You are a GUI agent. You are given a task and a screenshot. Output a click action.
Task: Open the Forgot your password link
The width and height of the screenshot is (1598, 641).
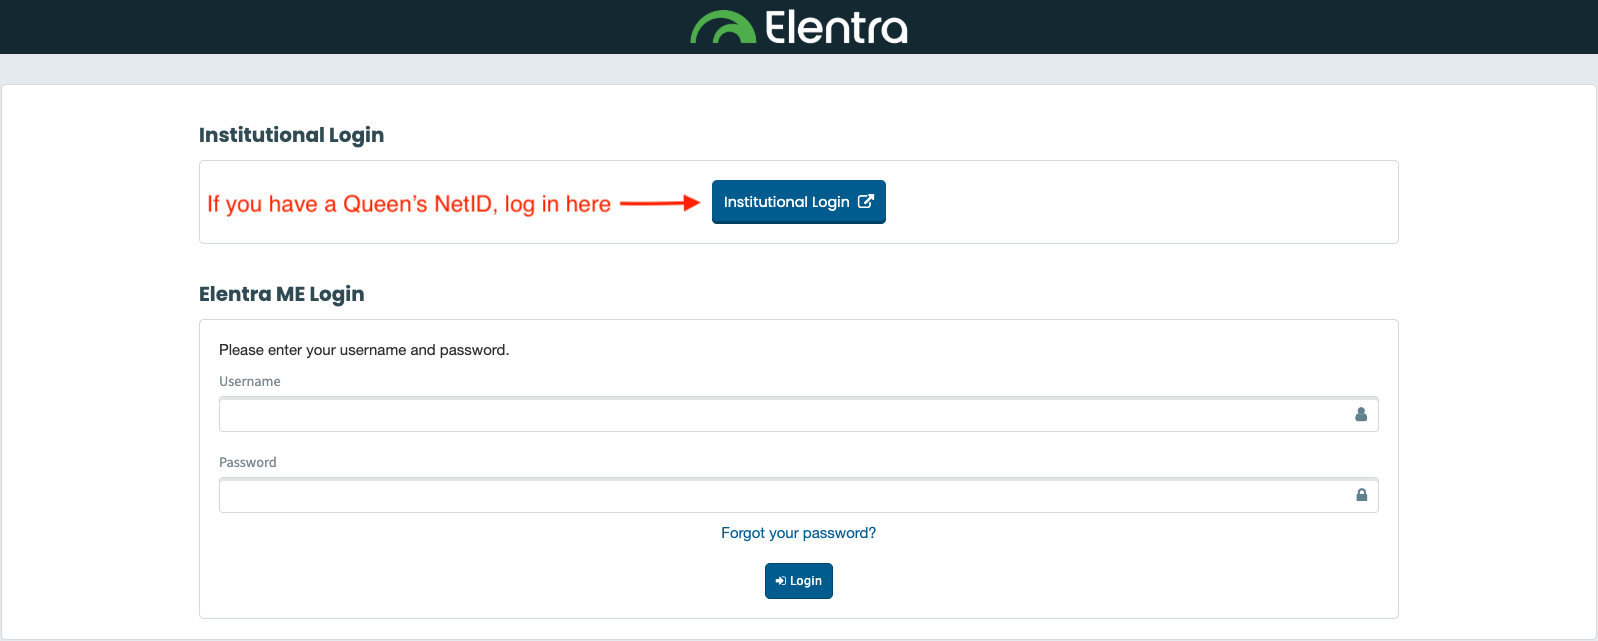[x=799, y=533]
